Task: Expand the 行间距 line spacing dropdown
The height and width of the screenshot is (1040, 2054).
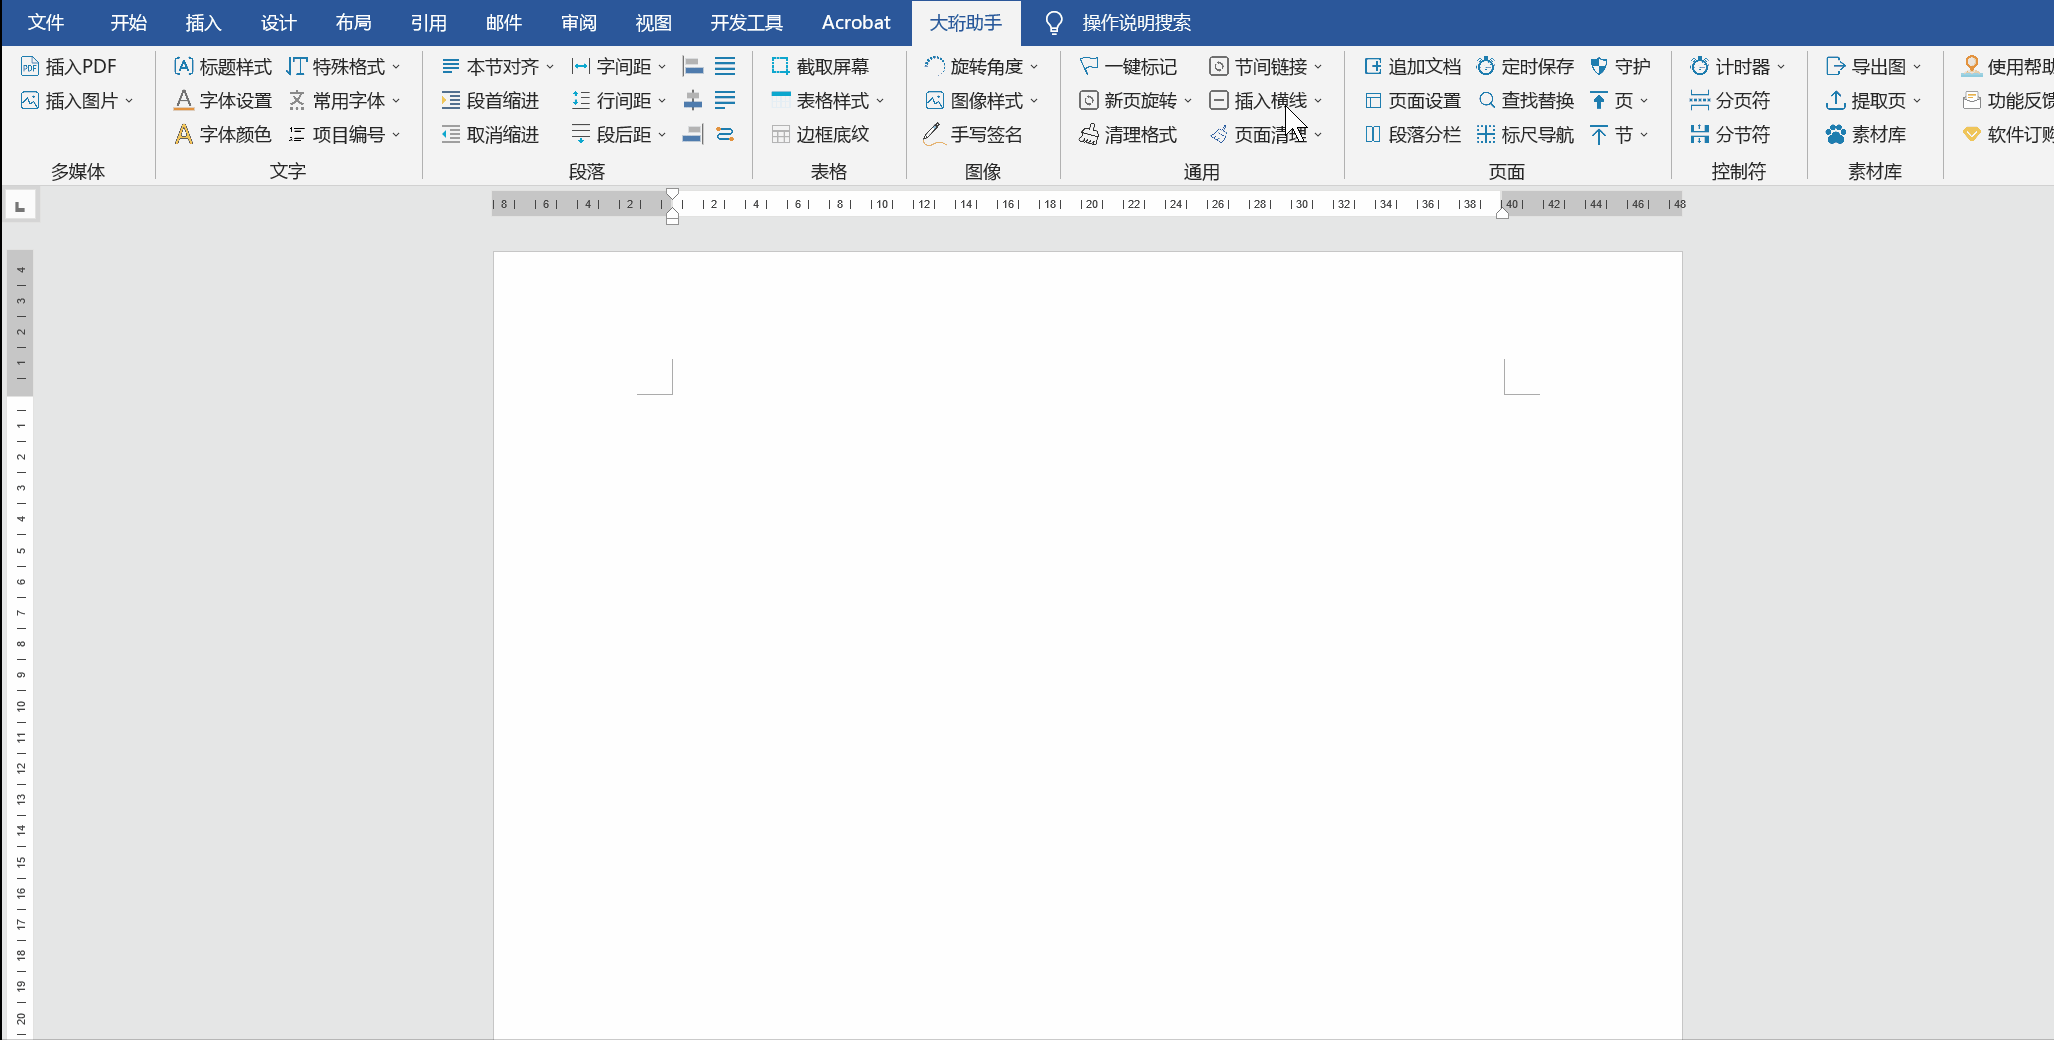Action: point(662,101)
